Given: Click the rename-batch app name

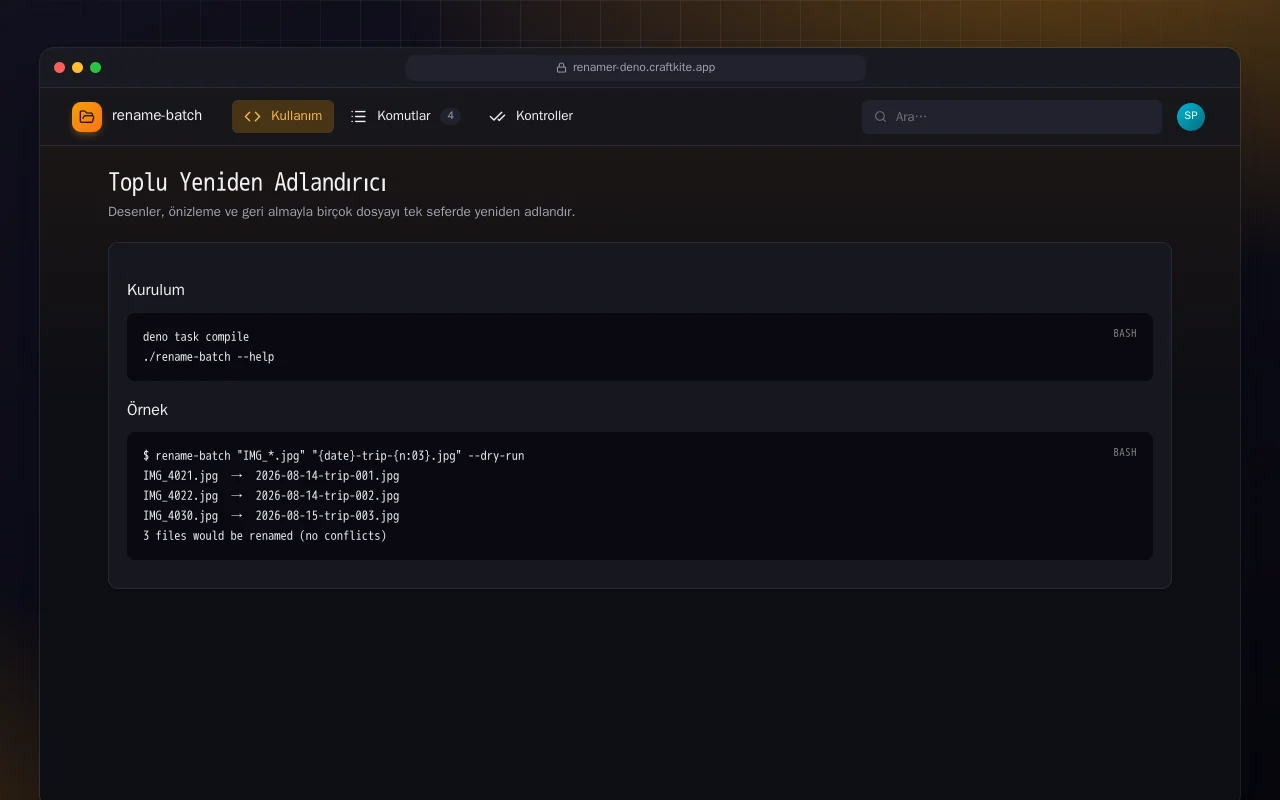Looking at the screenshot, I should (157, 116).
